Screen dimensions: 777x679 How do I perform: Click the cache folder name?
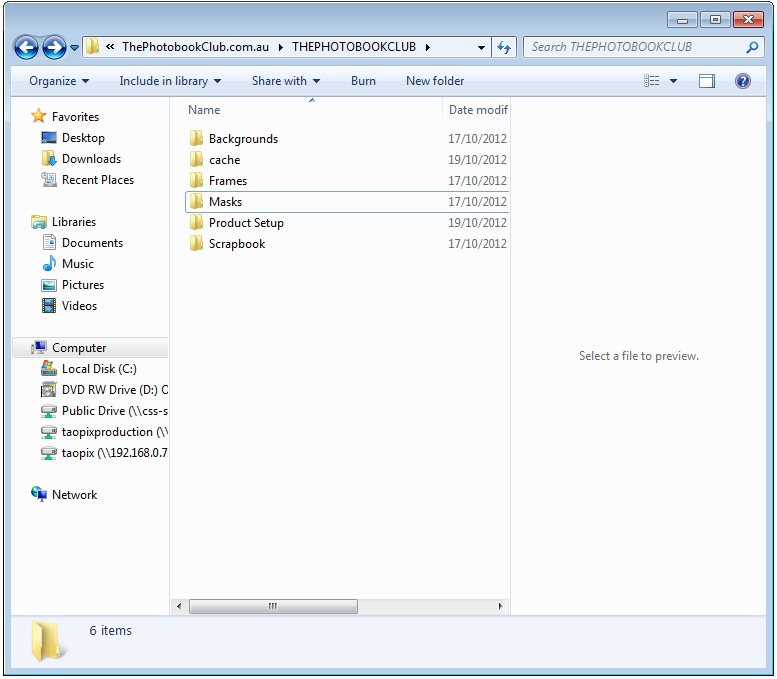(x=224, y=160)
